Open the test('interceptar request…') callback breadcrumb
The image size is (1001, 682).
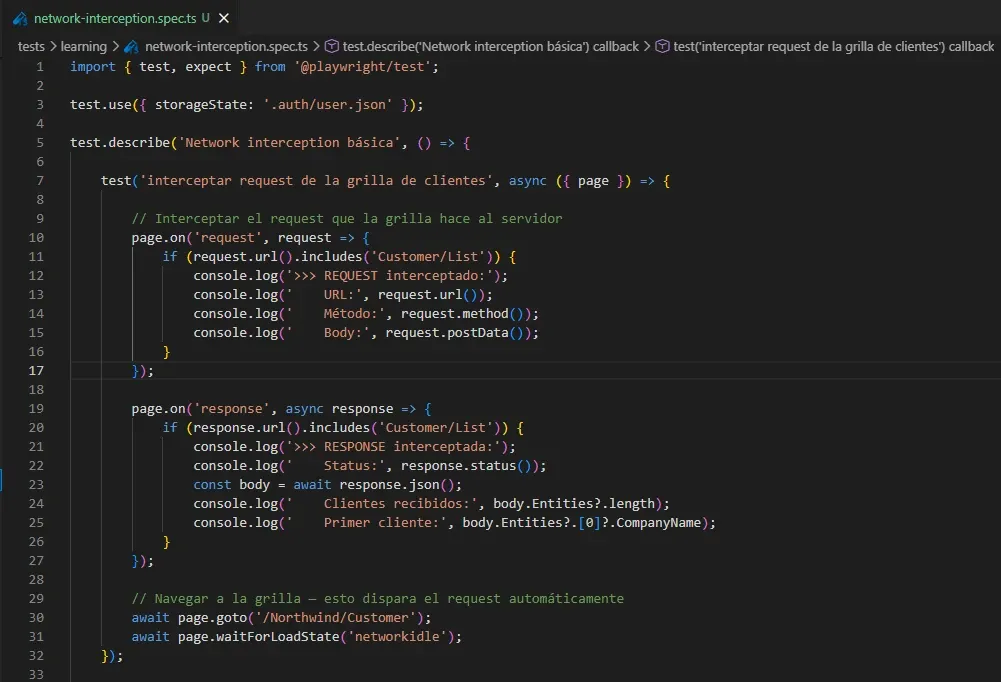[x=833, y=47]
